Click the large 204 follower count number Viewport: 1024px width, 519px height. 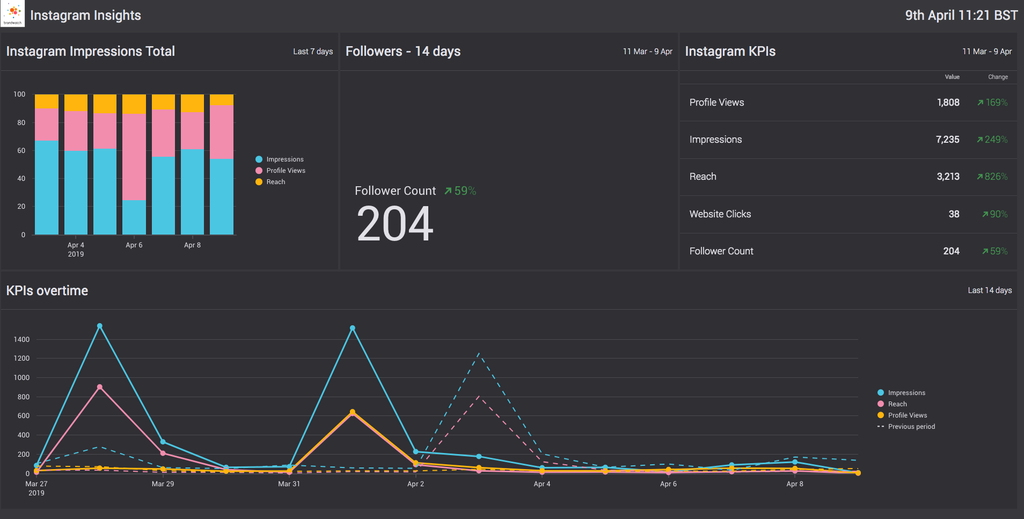pyautogui.click(x=395, y=224)
